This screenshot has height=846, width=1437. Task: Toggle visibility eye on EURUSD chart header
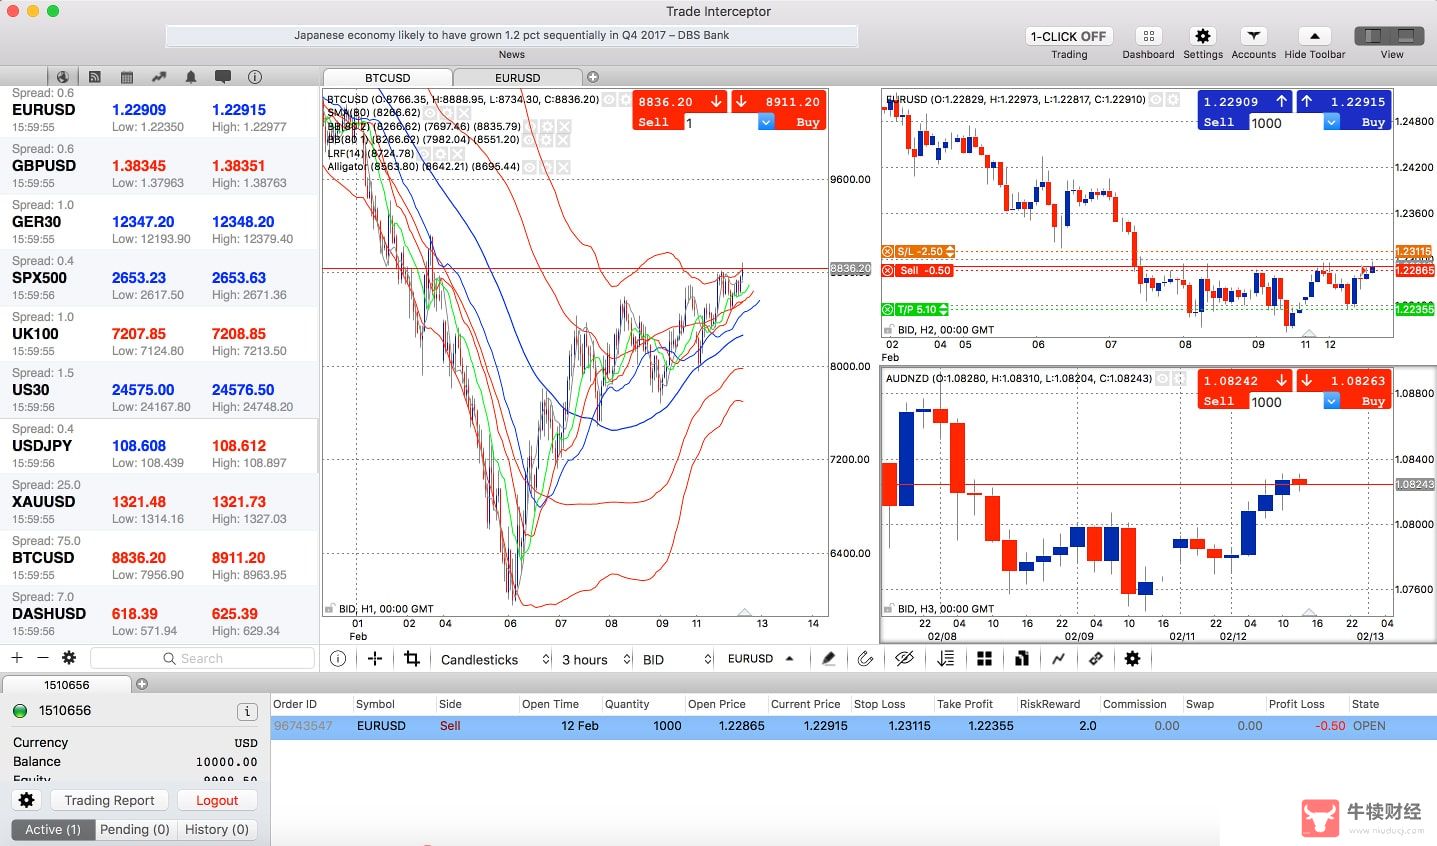[x=1156, y=100]
